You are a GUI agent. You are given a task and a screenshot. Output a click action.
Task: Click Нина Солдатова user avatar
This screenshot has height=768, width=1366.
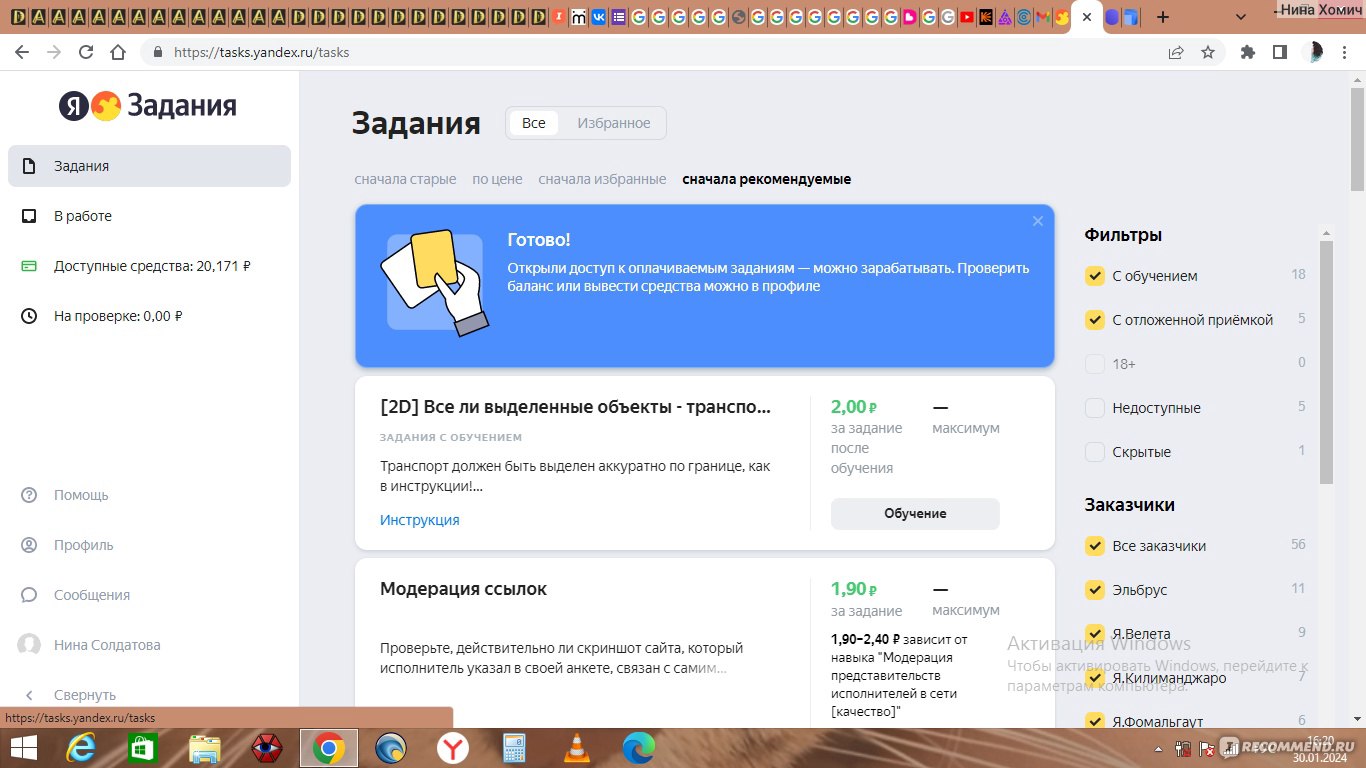pos(30,645)
